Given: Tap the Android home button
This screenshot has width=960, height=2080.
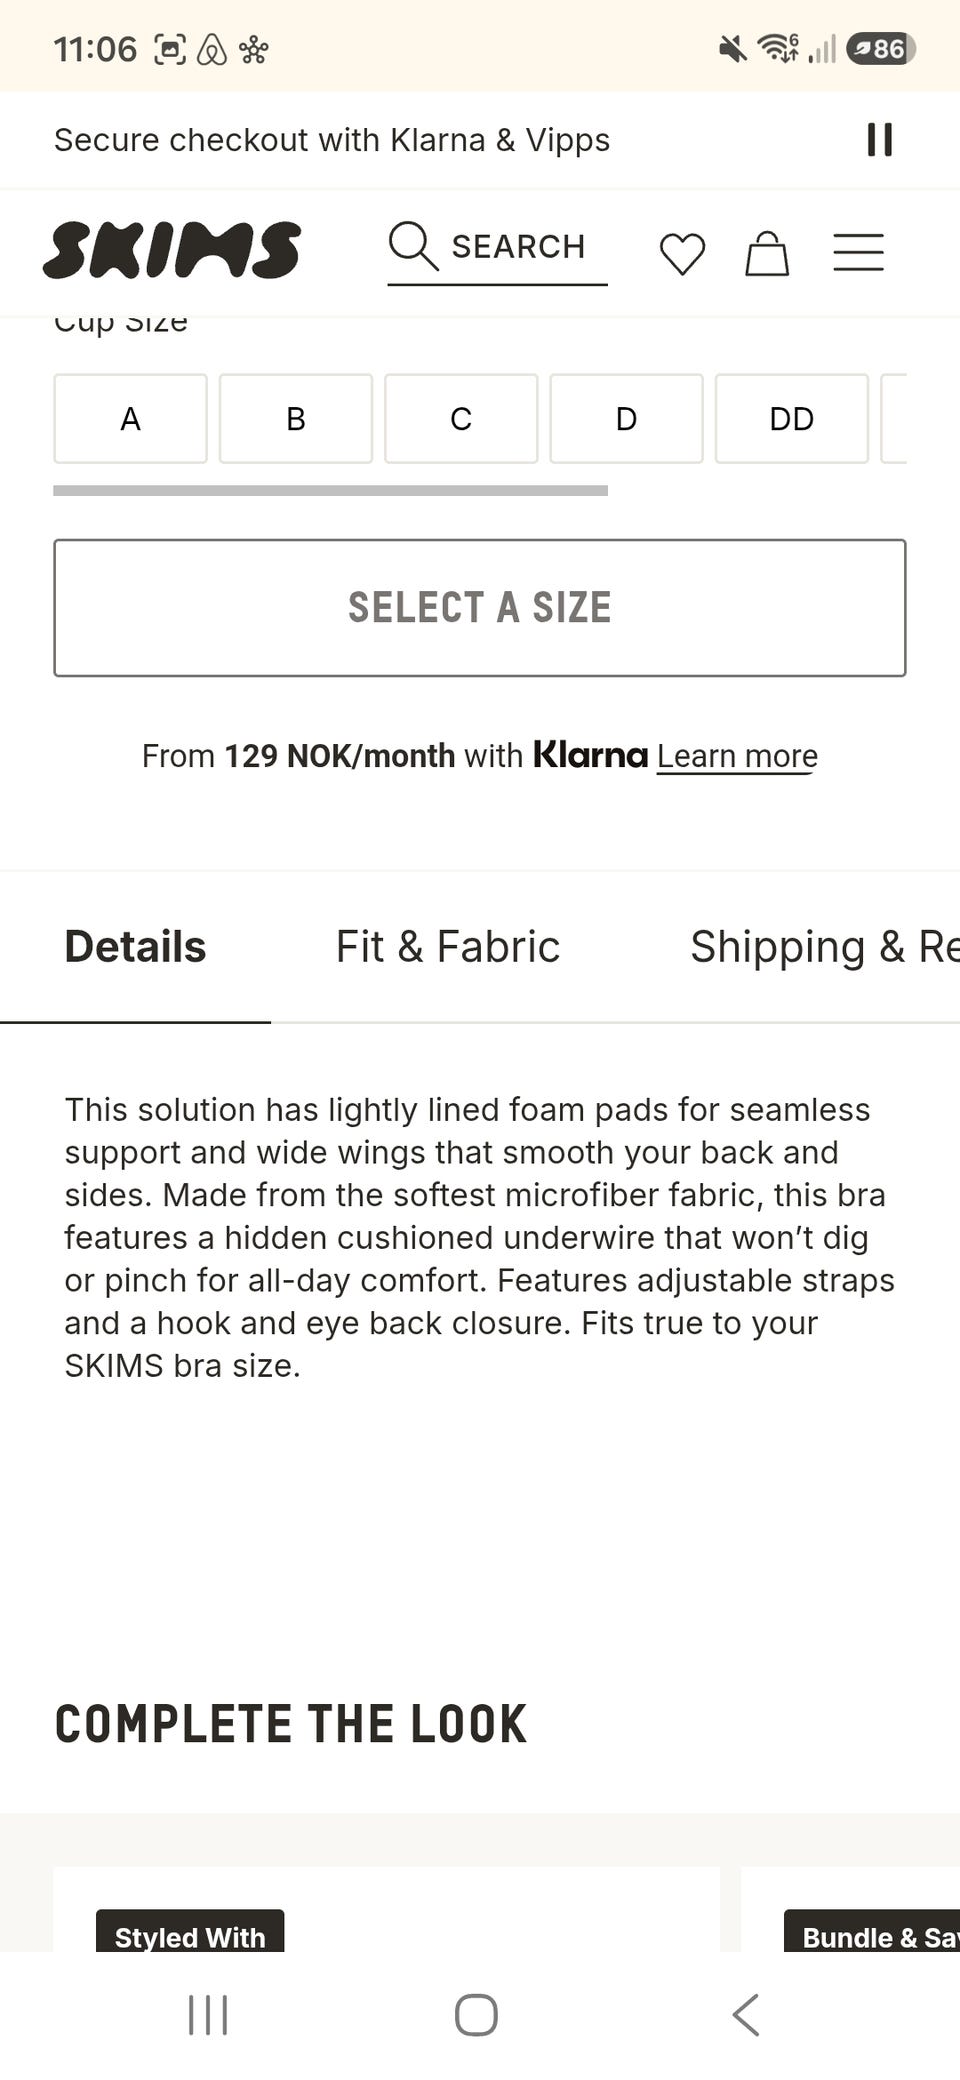Looking at the screenshot, I should [x=476, y=2014].
